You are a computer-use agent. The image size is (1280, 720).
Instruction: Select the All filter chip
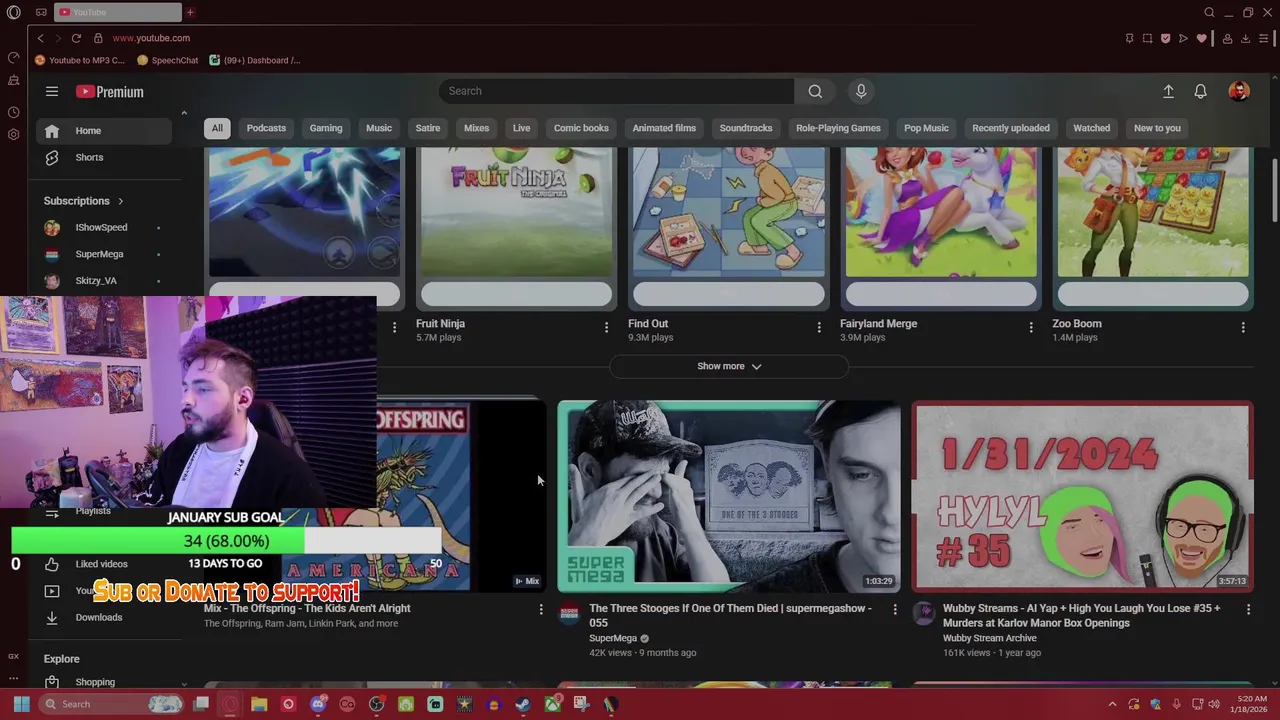(x=217, y=128)
